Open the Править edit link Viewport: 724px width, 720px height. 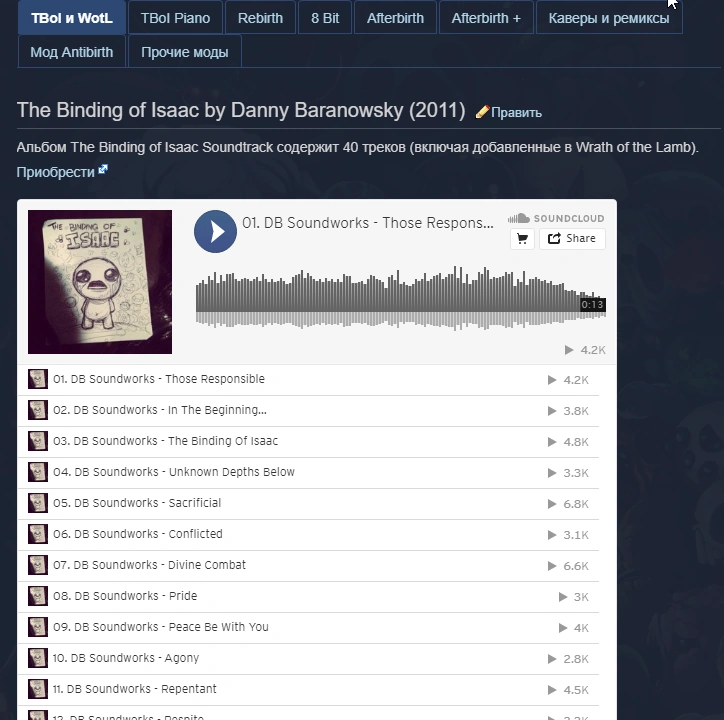point(516,112)
